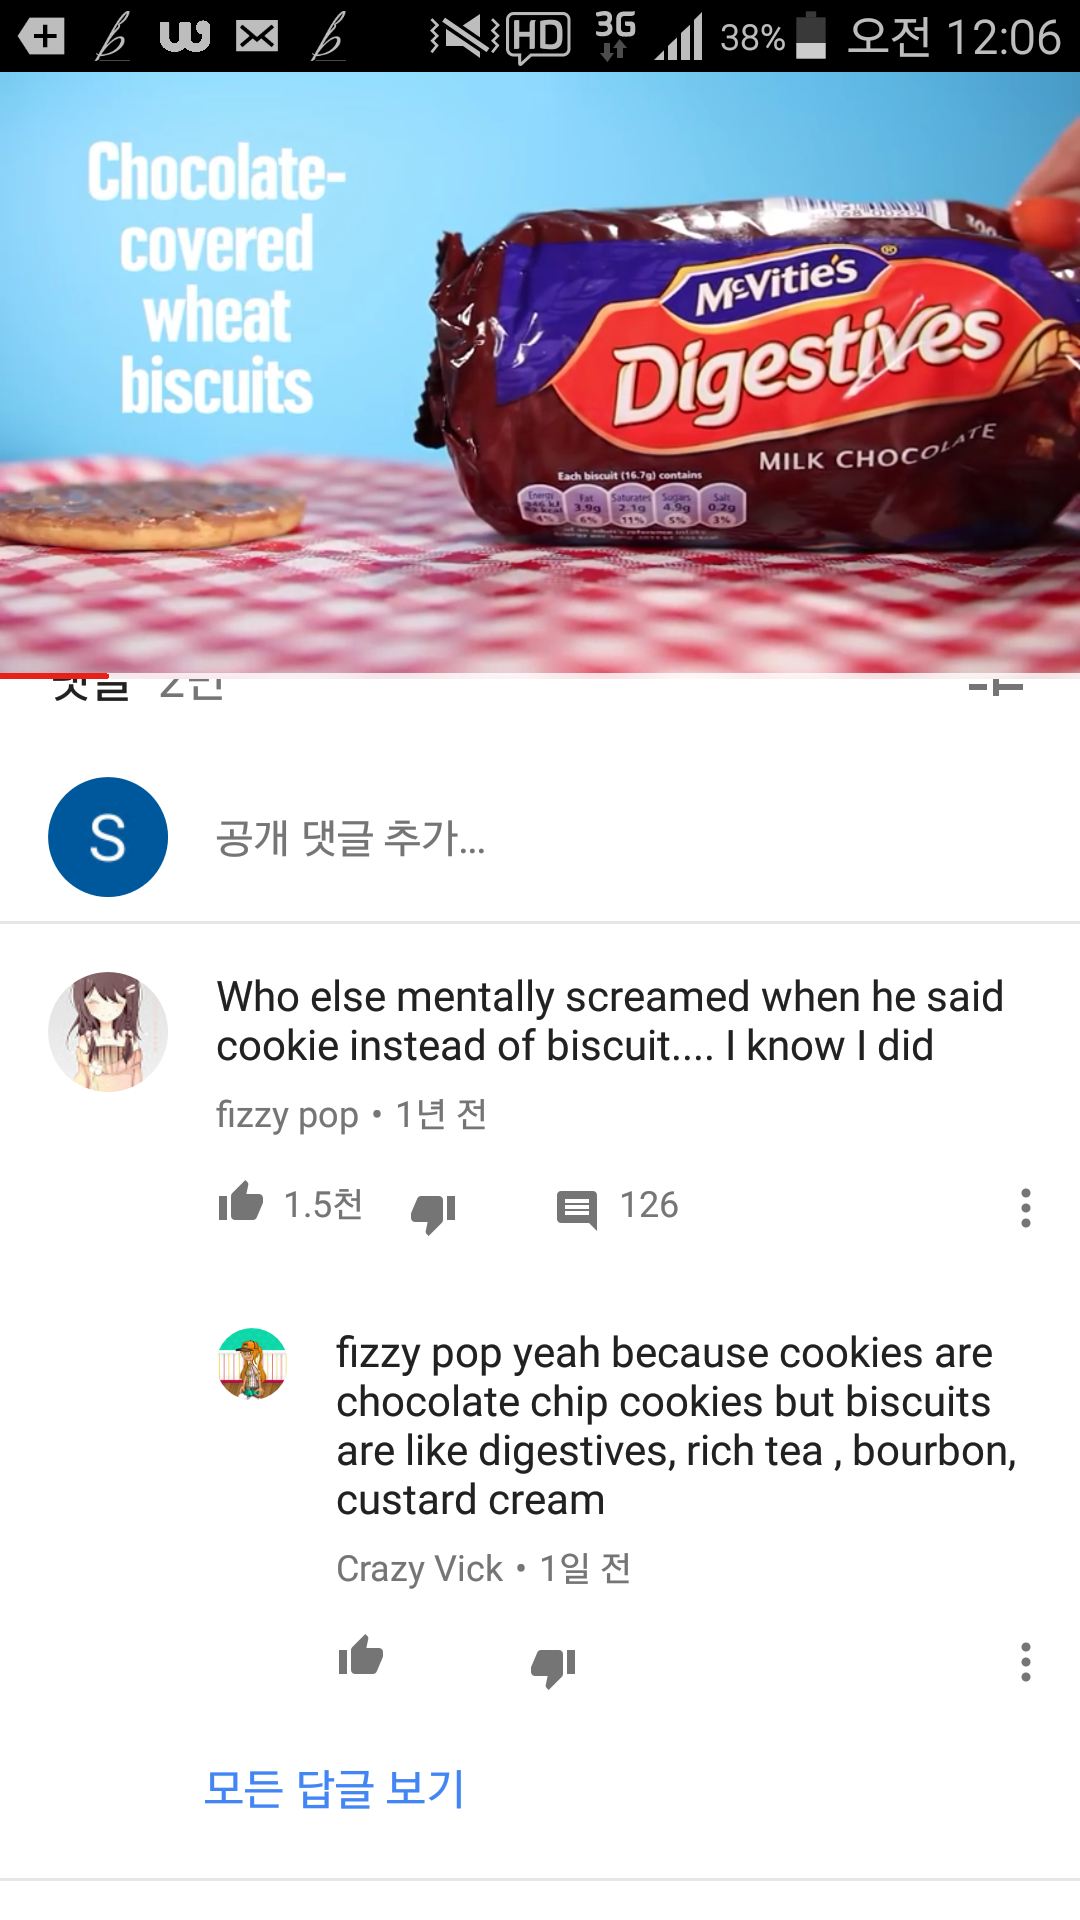Dislike fizzy pop's comment
The width and height of the screenshot is (1080, 1920).
(x=433, y=1212)
